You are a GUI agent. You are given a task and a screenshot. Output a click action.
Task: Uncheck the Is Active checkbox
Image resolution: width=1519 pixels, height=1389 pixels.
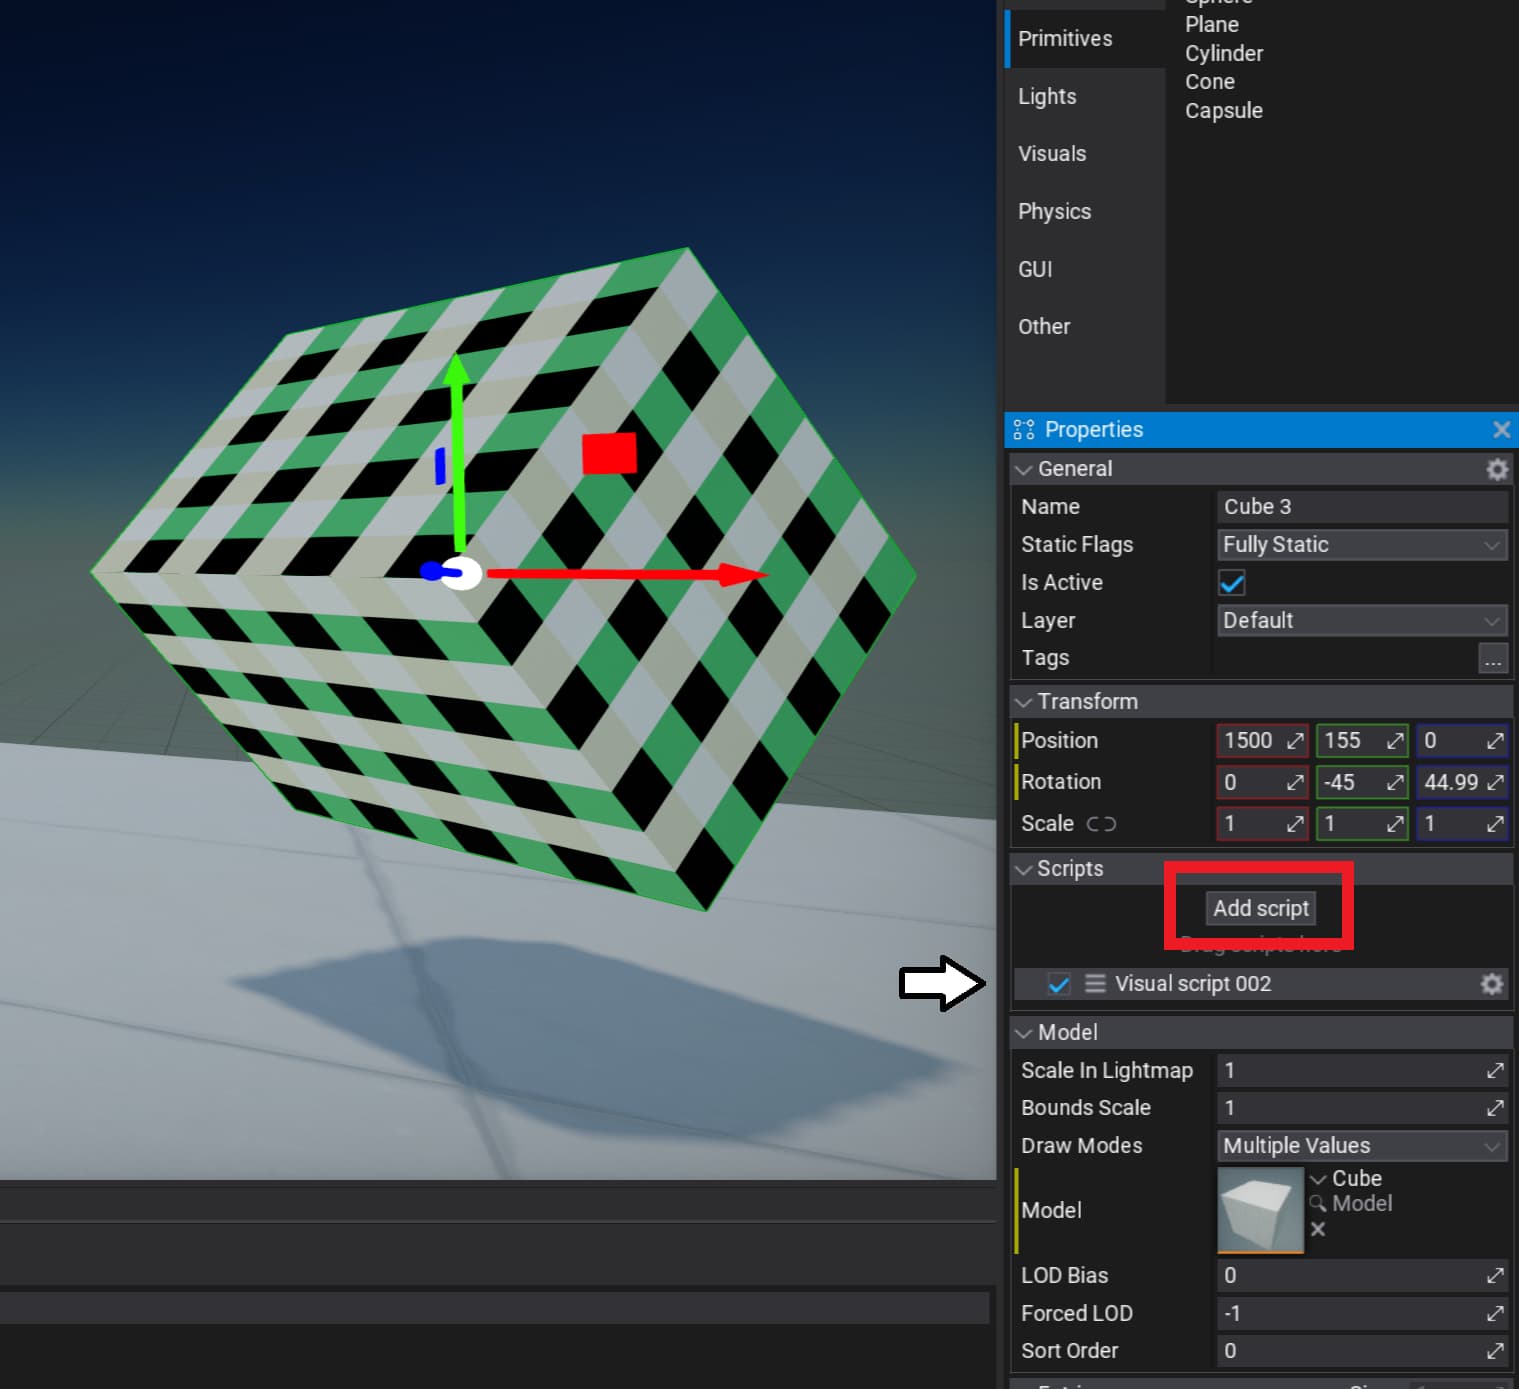[1232, 583]
